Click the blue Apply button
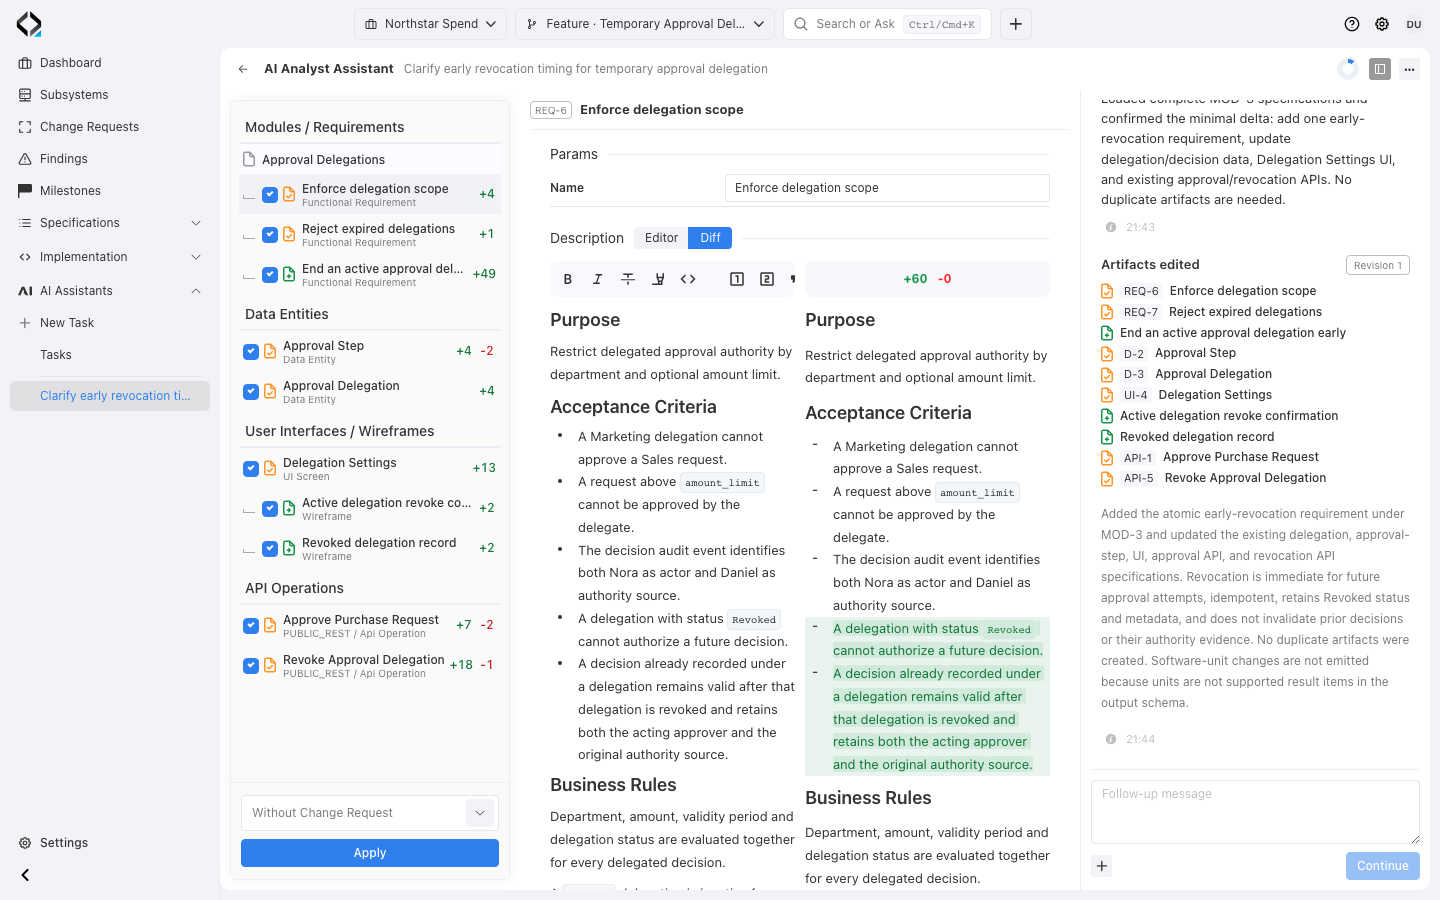 (x=370, y=853)
